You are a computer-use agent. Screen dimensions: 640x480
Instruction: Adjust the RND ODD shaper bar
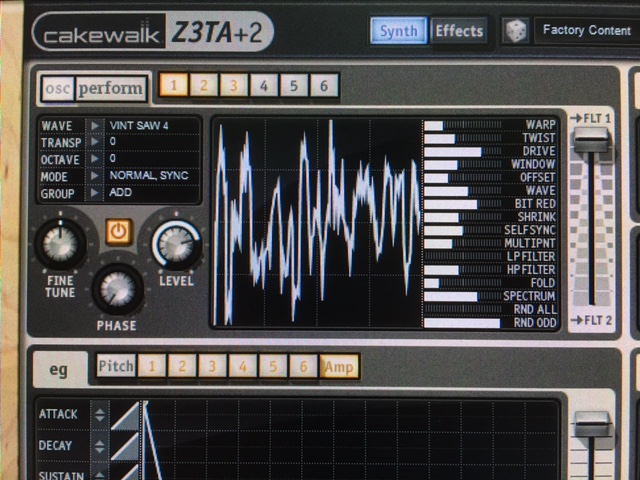(462, 323)
